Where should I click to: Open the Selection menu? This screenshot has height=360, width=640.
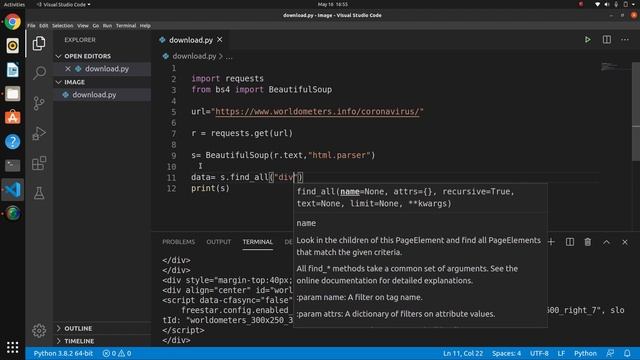tap(62, 25)
